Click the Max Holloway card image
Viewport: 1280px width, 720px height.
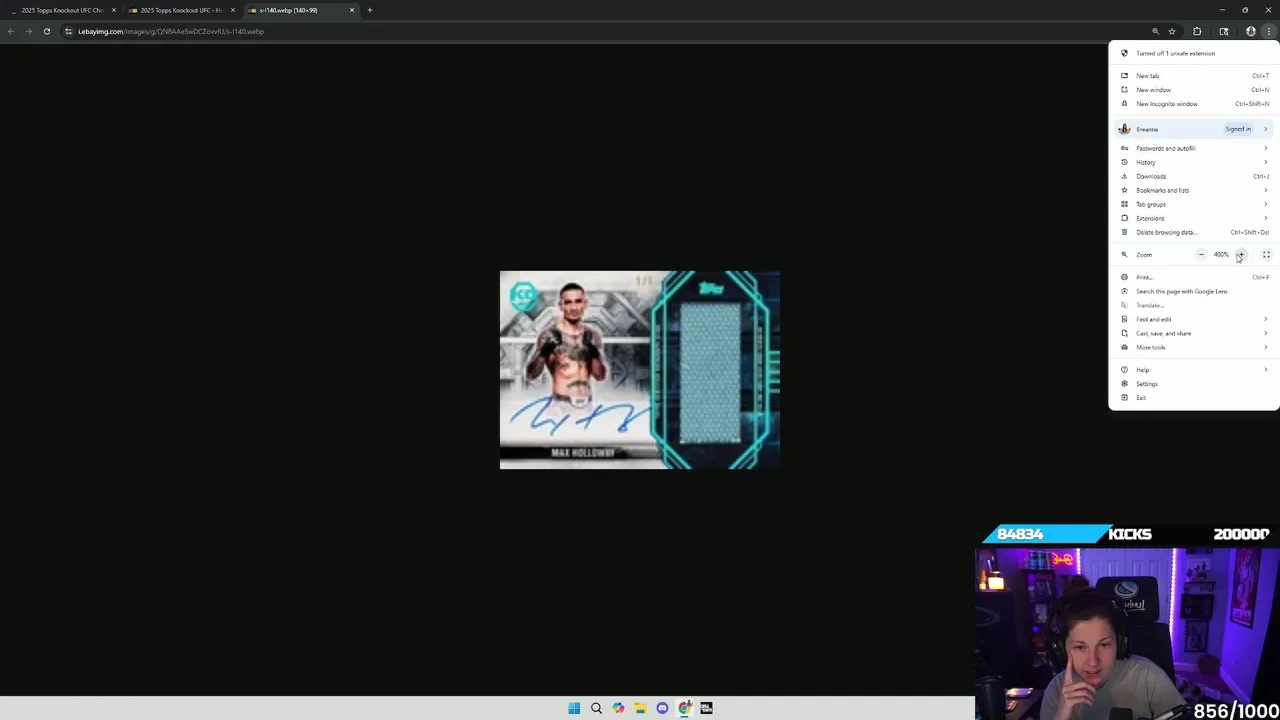640,370
